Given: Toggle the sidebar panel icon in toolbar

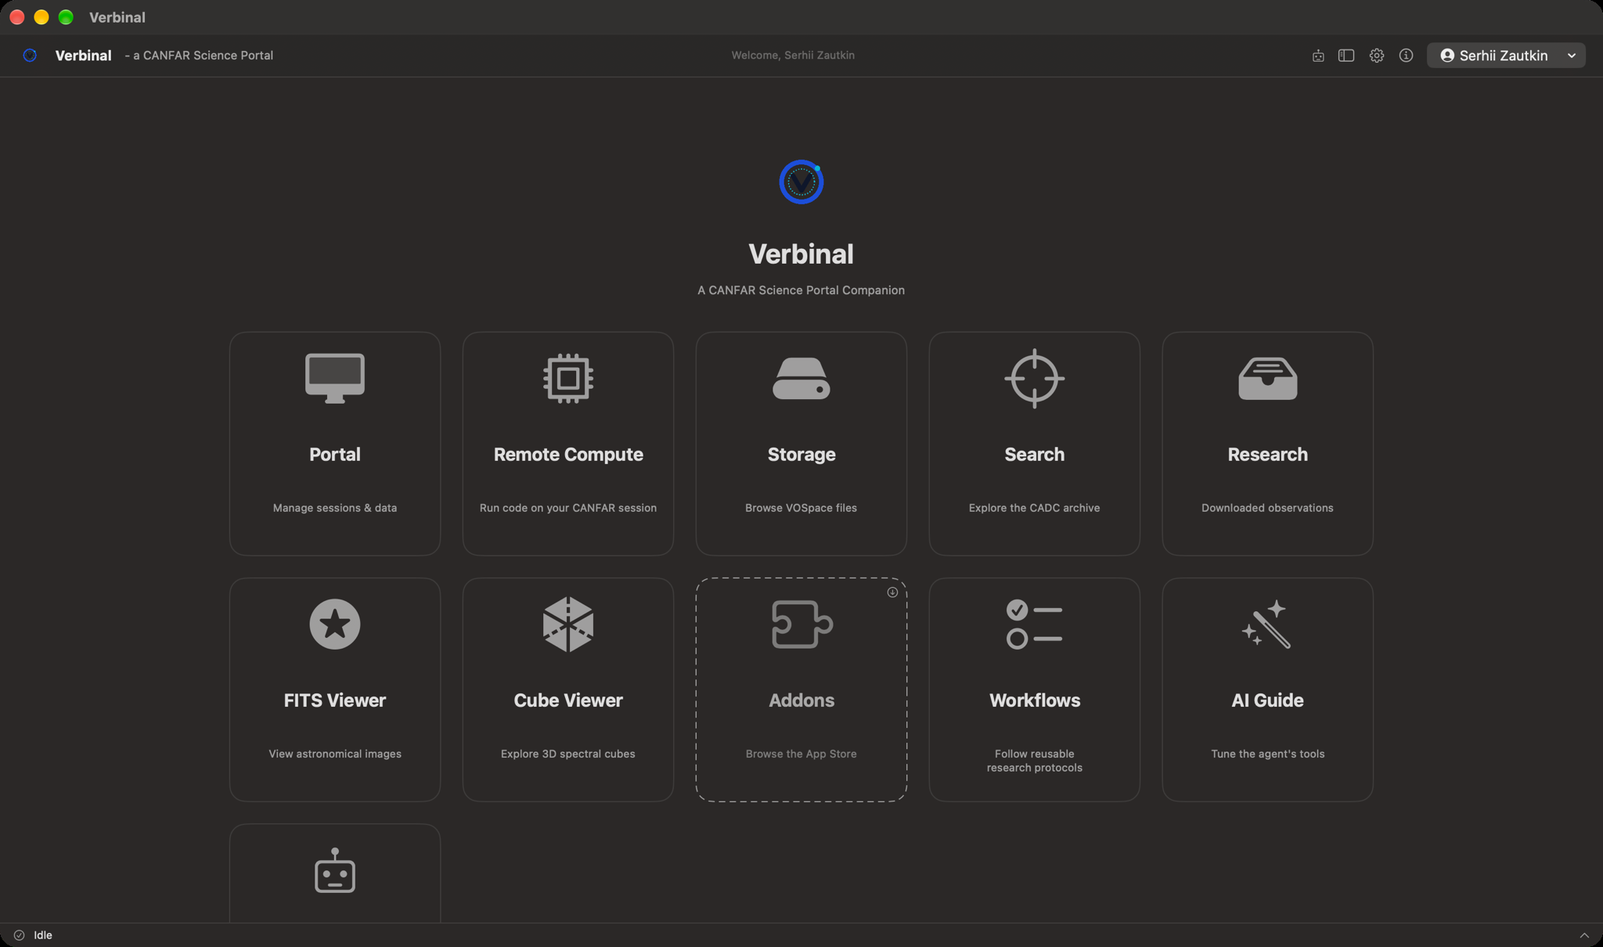Looking at the screenshot, I should 1346,56.
